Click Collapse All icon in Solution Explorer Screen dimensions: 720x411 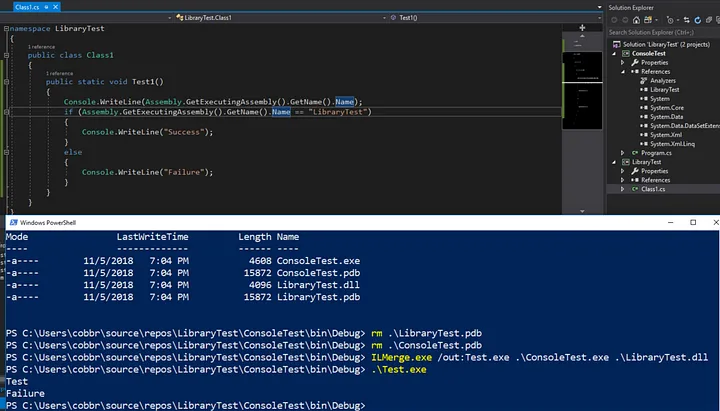[709, 20]
